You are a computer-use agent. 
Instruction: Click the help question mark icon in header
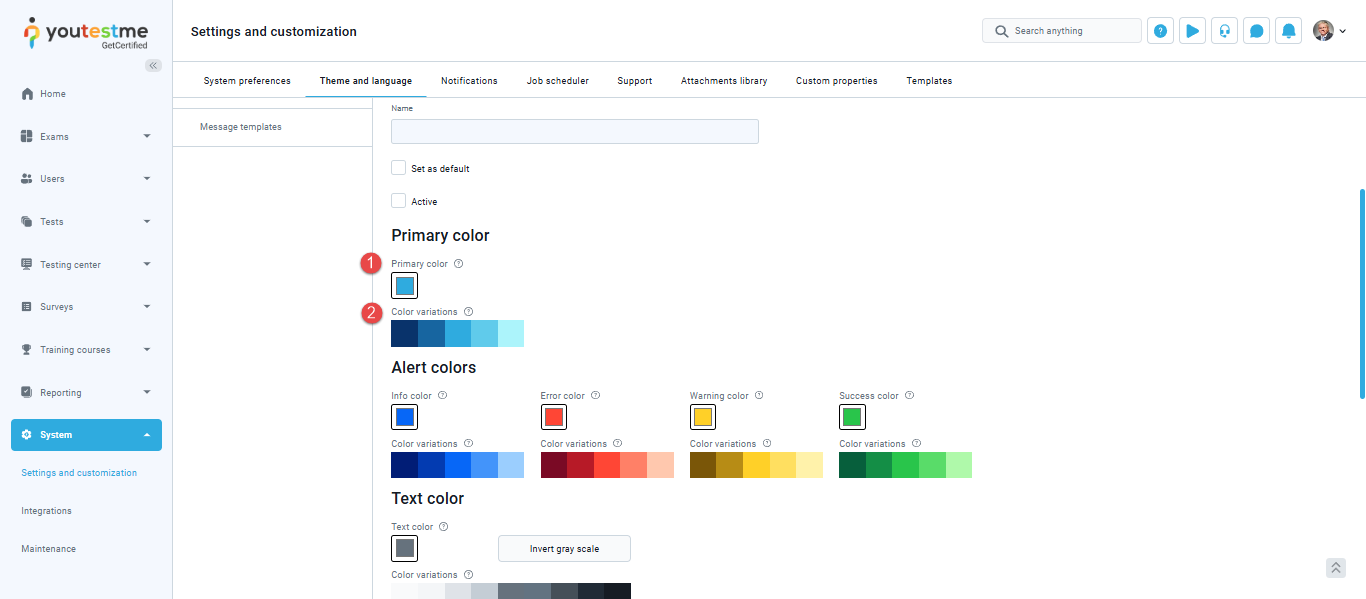(1160, 31)
